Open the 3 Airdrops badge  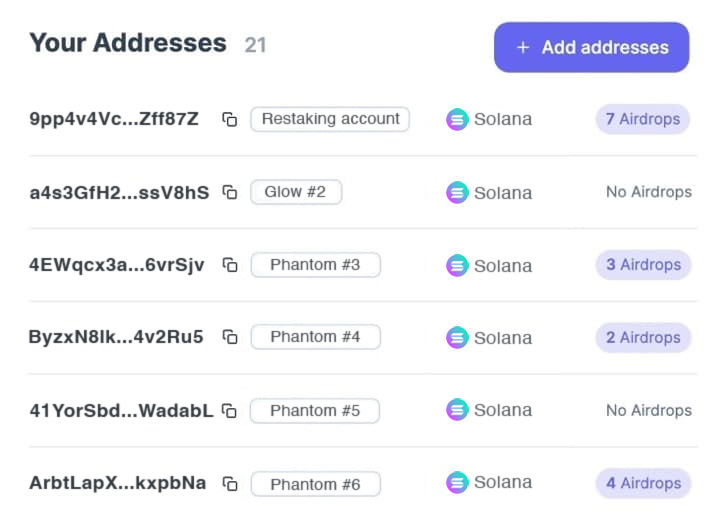pyautogui.click(x=642, y=265)
